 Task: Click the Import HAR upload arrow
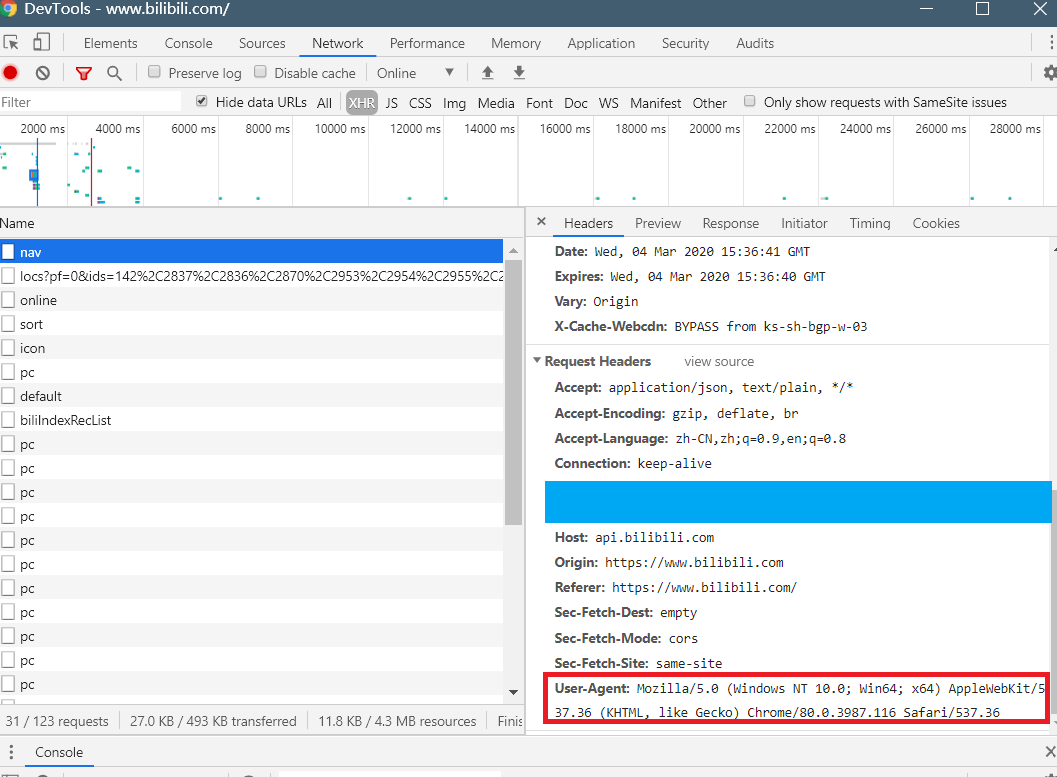coord(487,72)
